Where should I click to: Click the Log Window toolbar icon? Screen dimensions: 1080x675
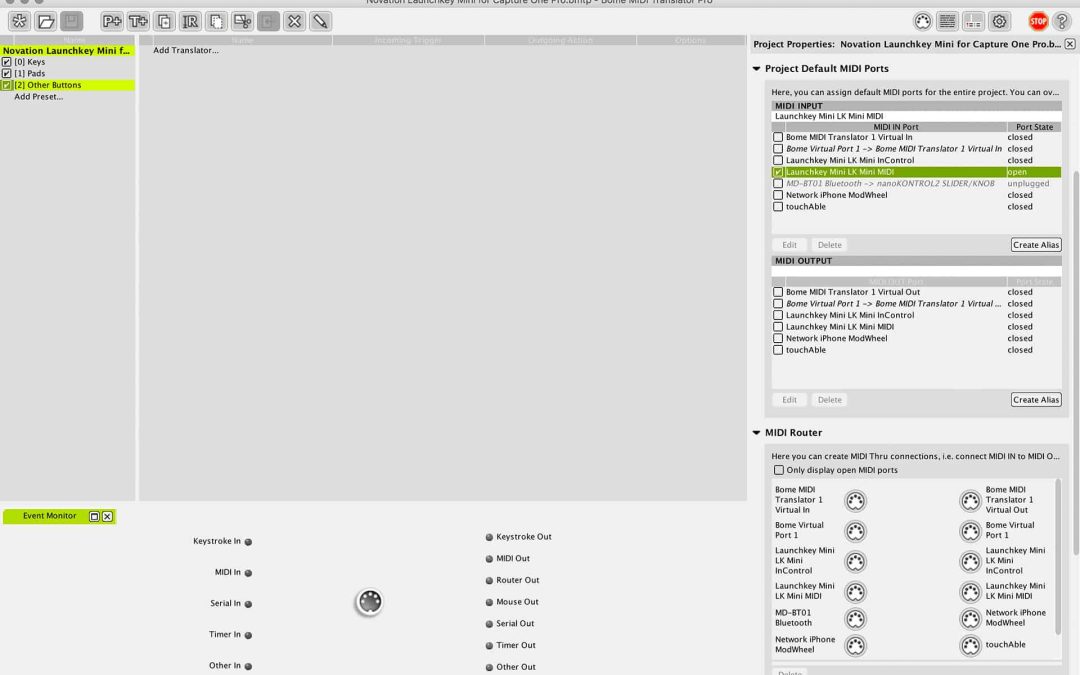pos(948,21)
